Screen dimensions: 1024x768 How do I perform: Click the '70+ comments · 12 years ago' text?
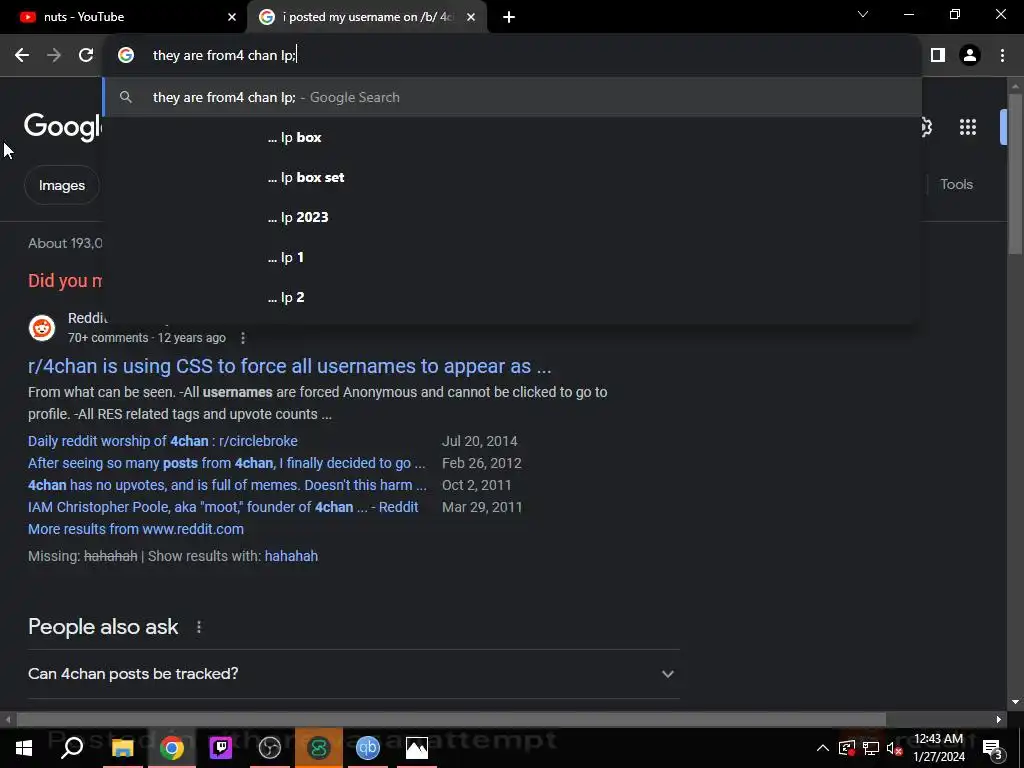pyautogui.click(x=147, y=338)
